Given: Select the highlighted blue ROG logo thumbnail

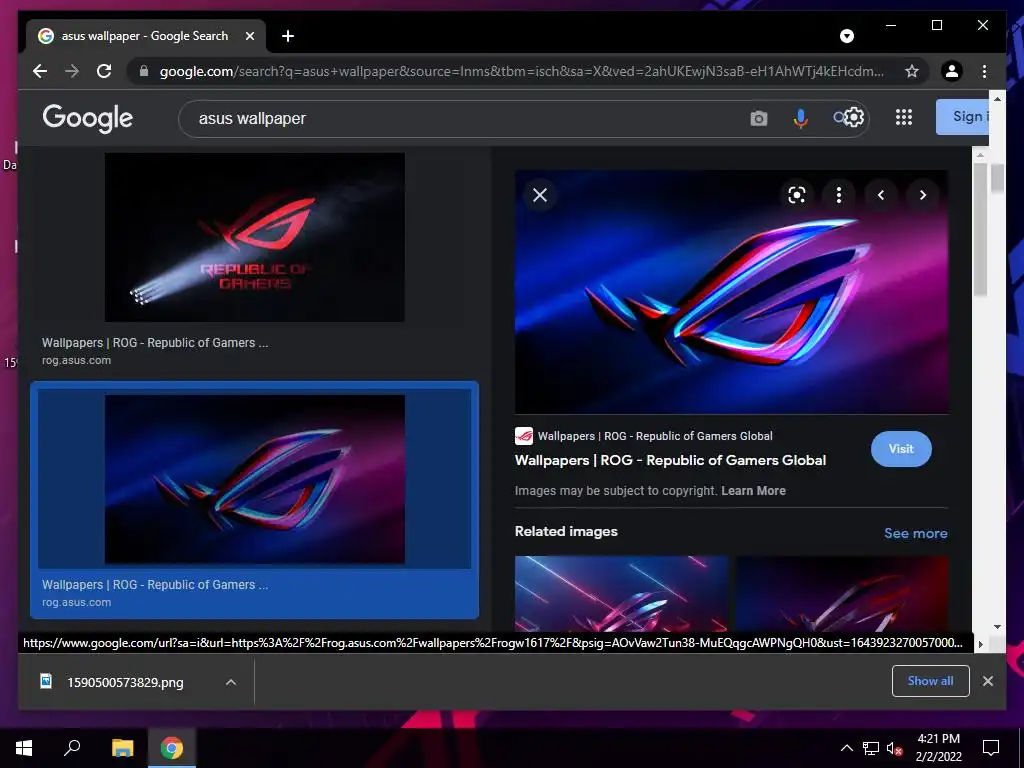Looking at the screenshot, I should tap(255, 479).
